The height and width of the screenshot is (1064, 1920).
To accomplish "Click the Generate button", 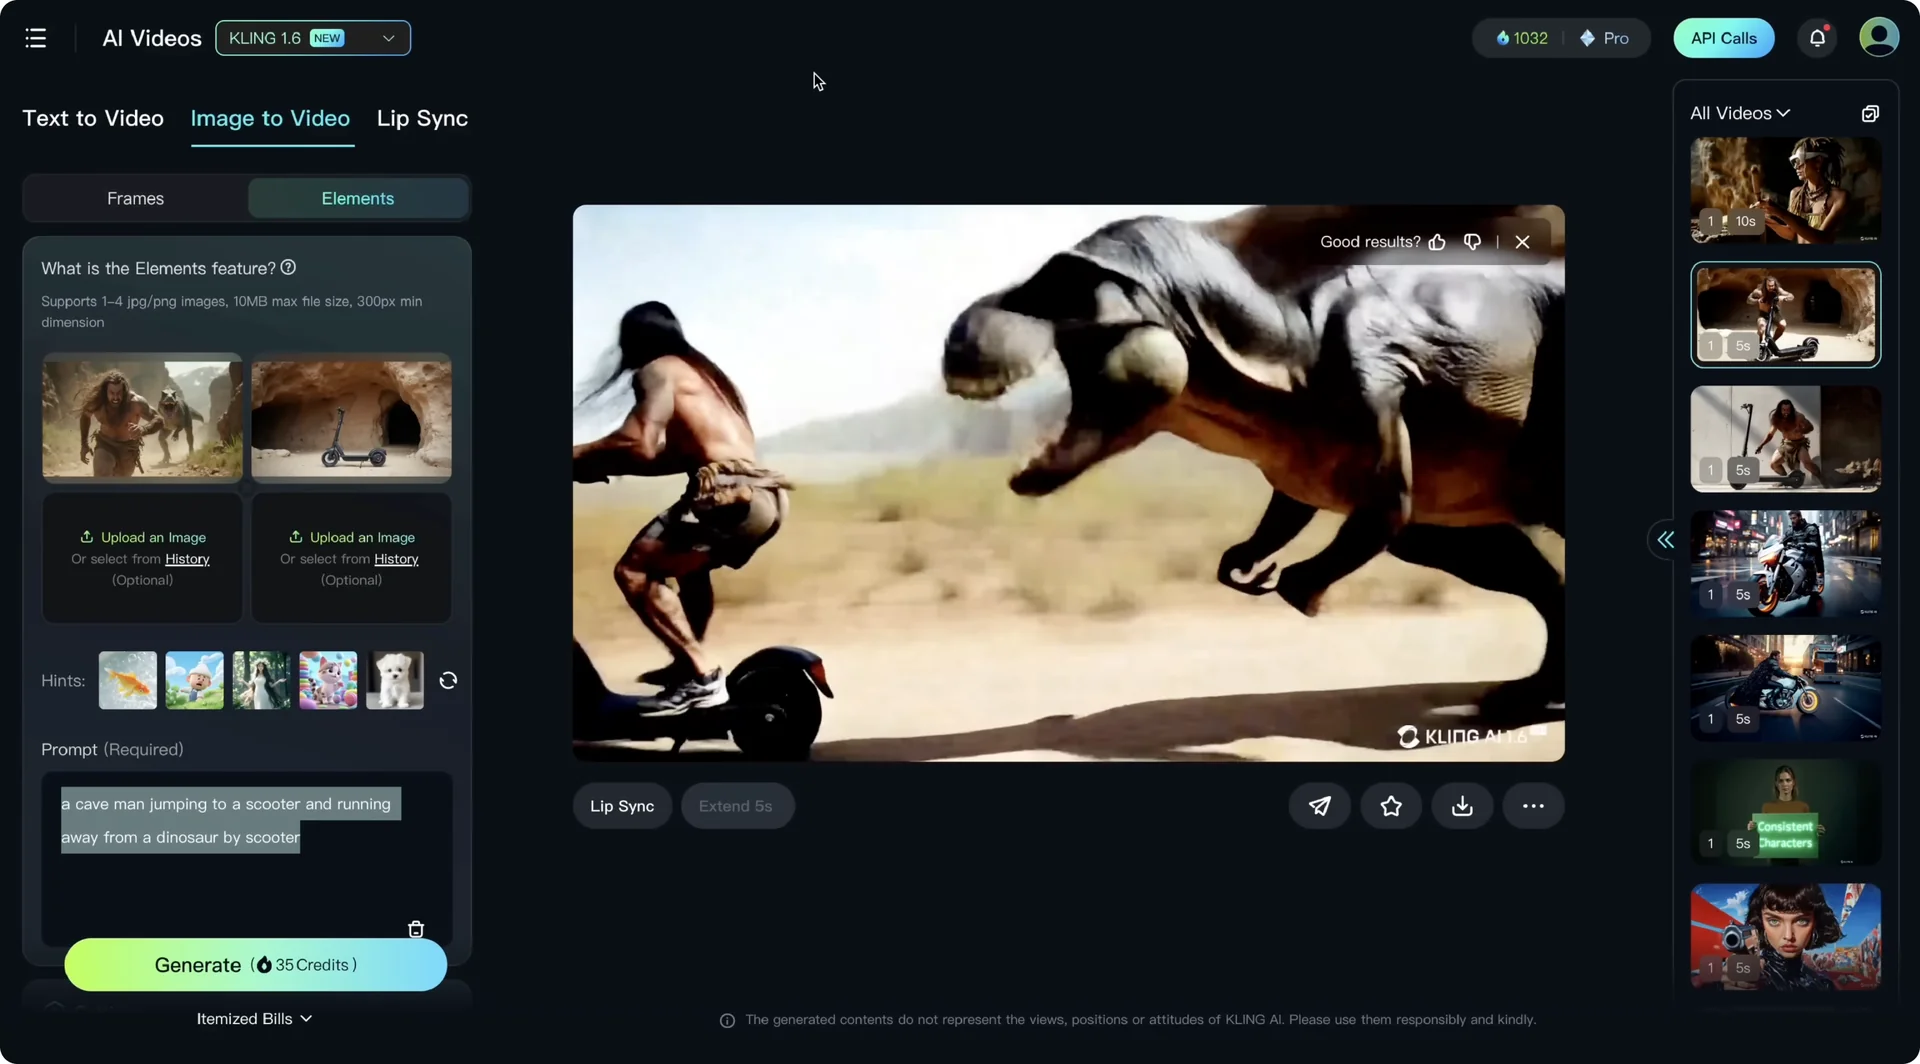I will (255, 965).
